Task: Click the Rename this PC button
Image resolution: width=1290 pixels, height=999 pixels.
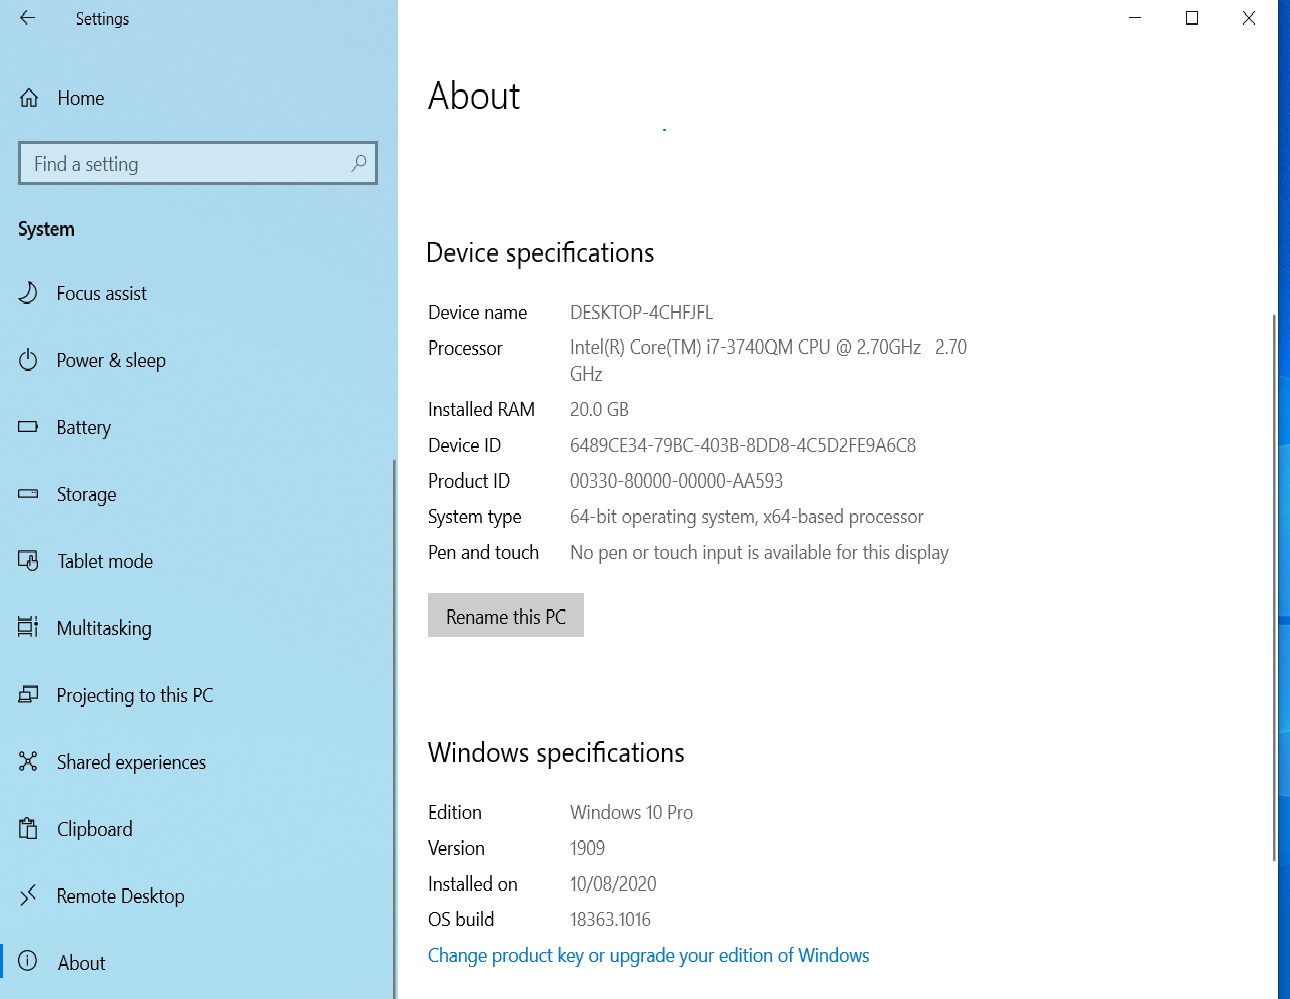Action: click(506, 616)
